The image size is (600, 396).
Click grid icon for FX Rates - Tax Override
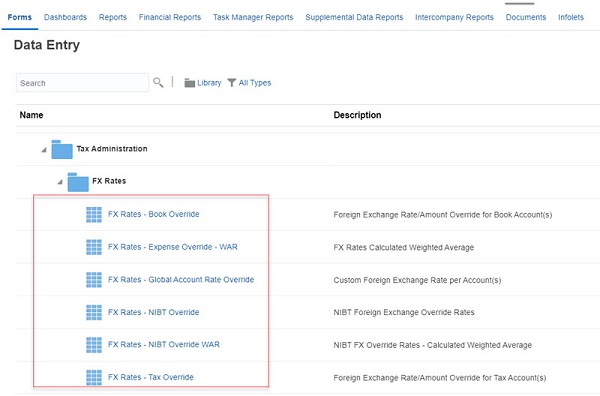click(x=94, y=377)
